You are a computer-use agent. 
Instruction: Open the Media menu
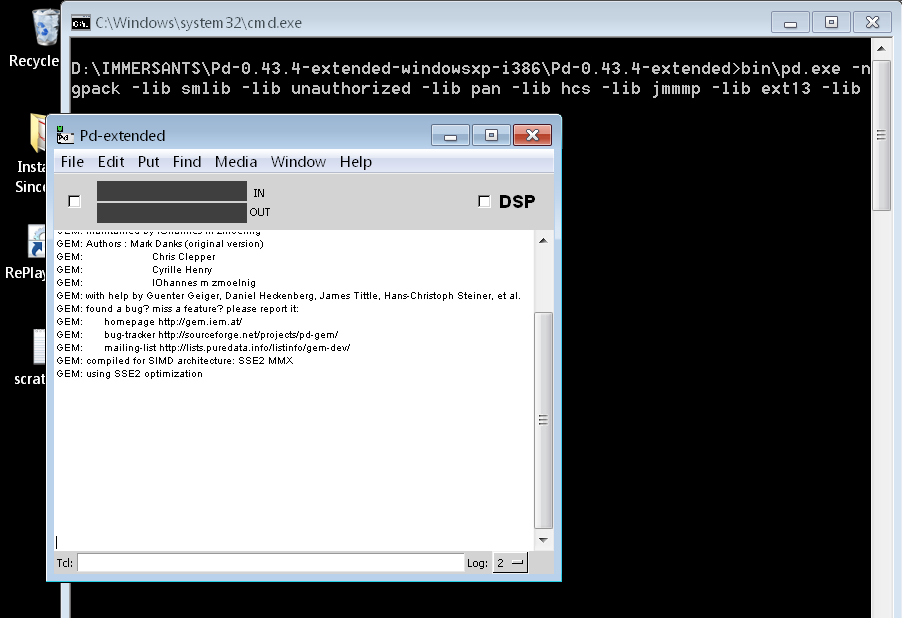[236, 162]
